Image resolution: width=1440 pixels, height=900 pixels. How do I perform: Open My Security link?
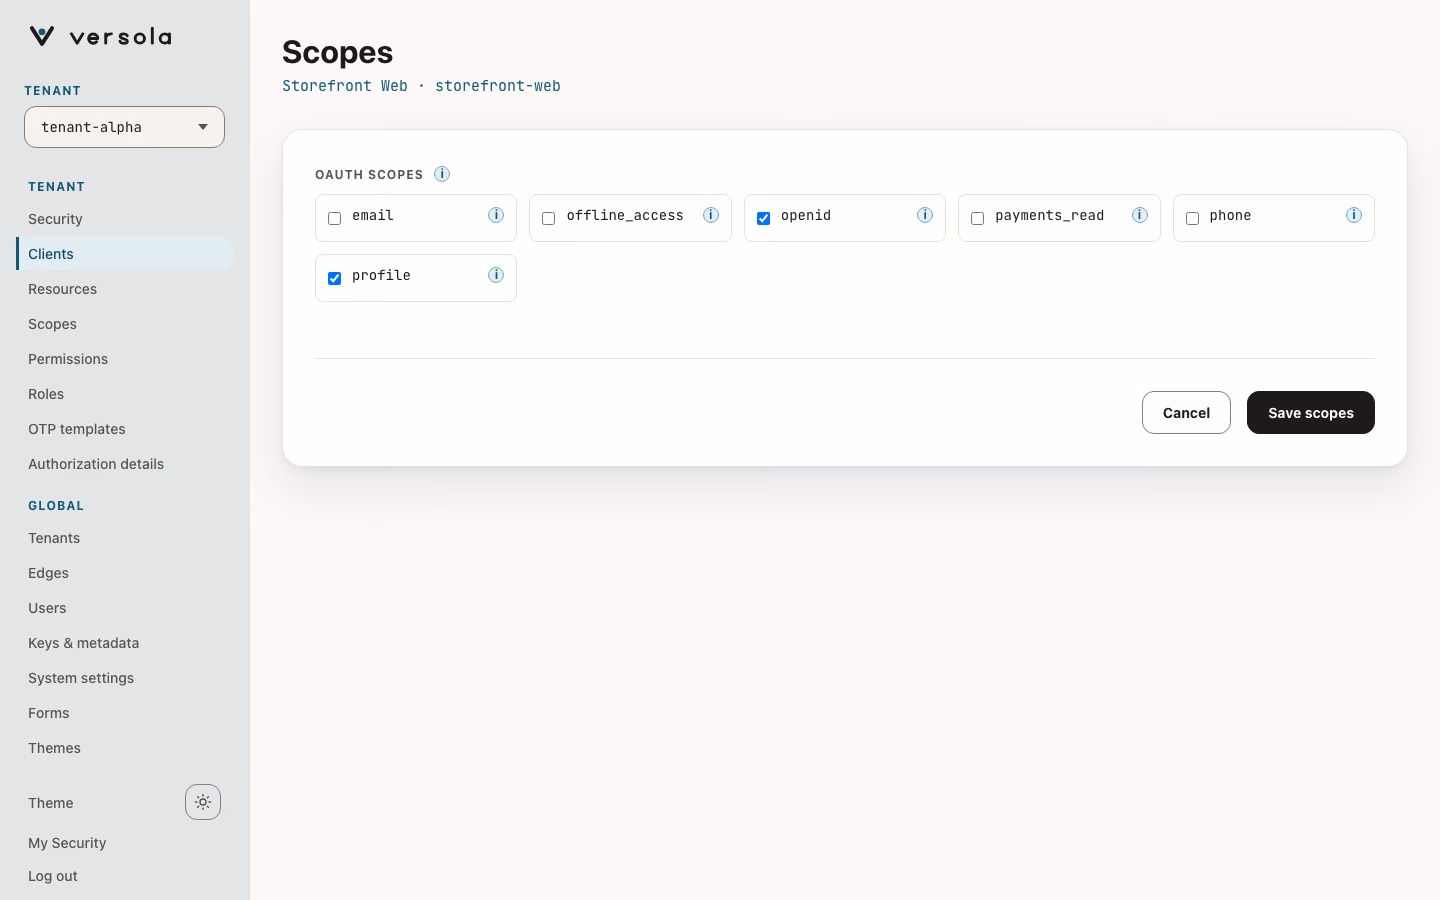[x=67, y=843]
